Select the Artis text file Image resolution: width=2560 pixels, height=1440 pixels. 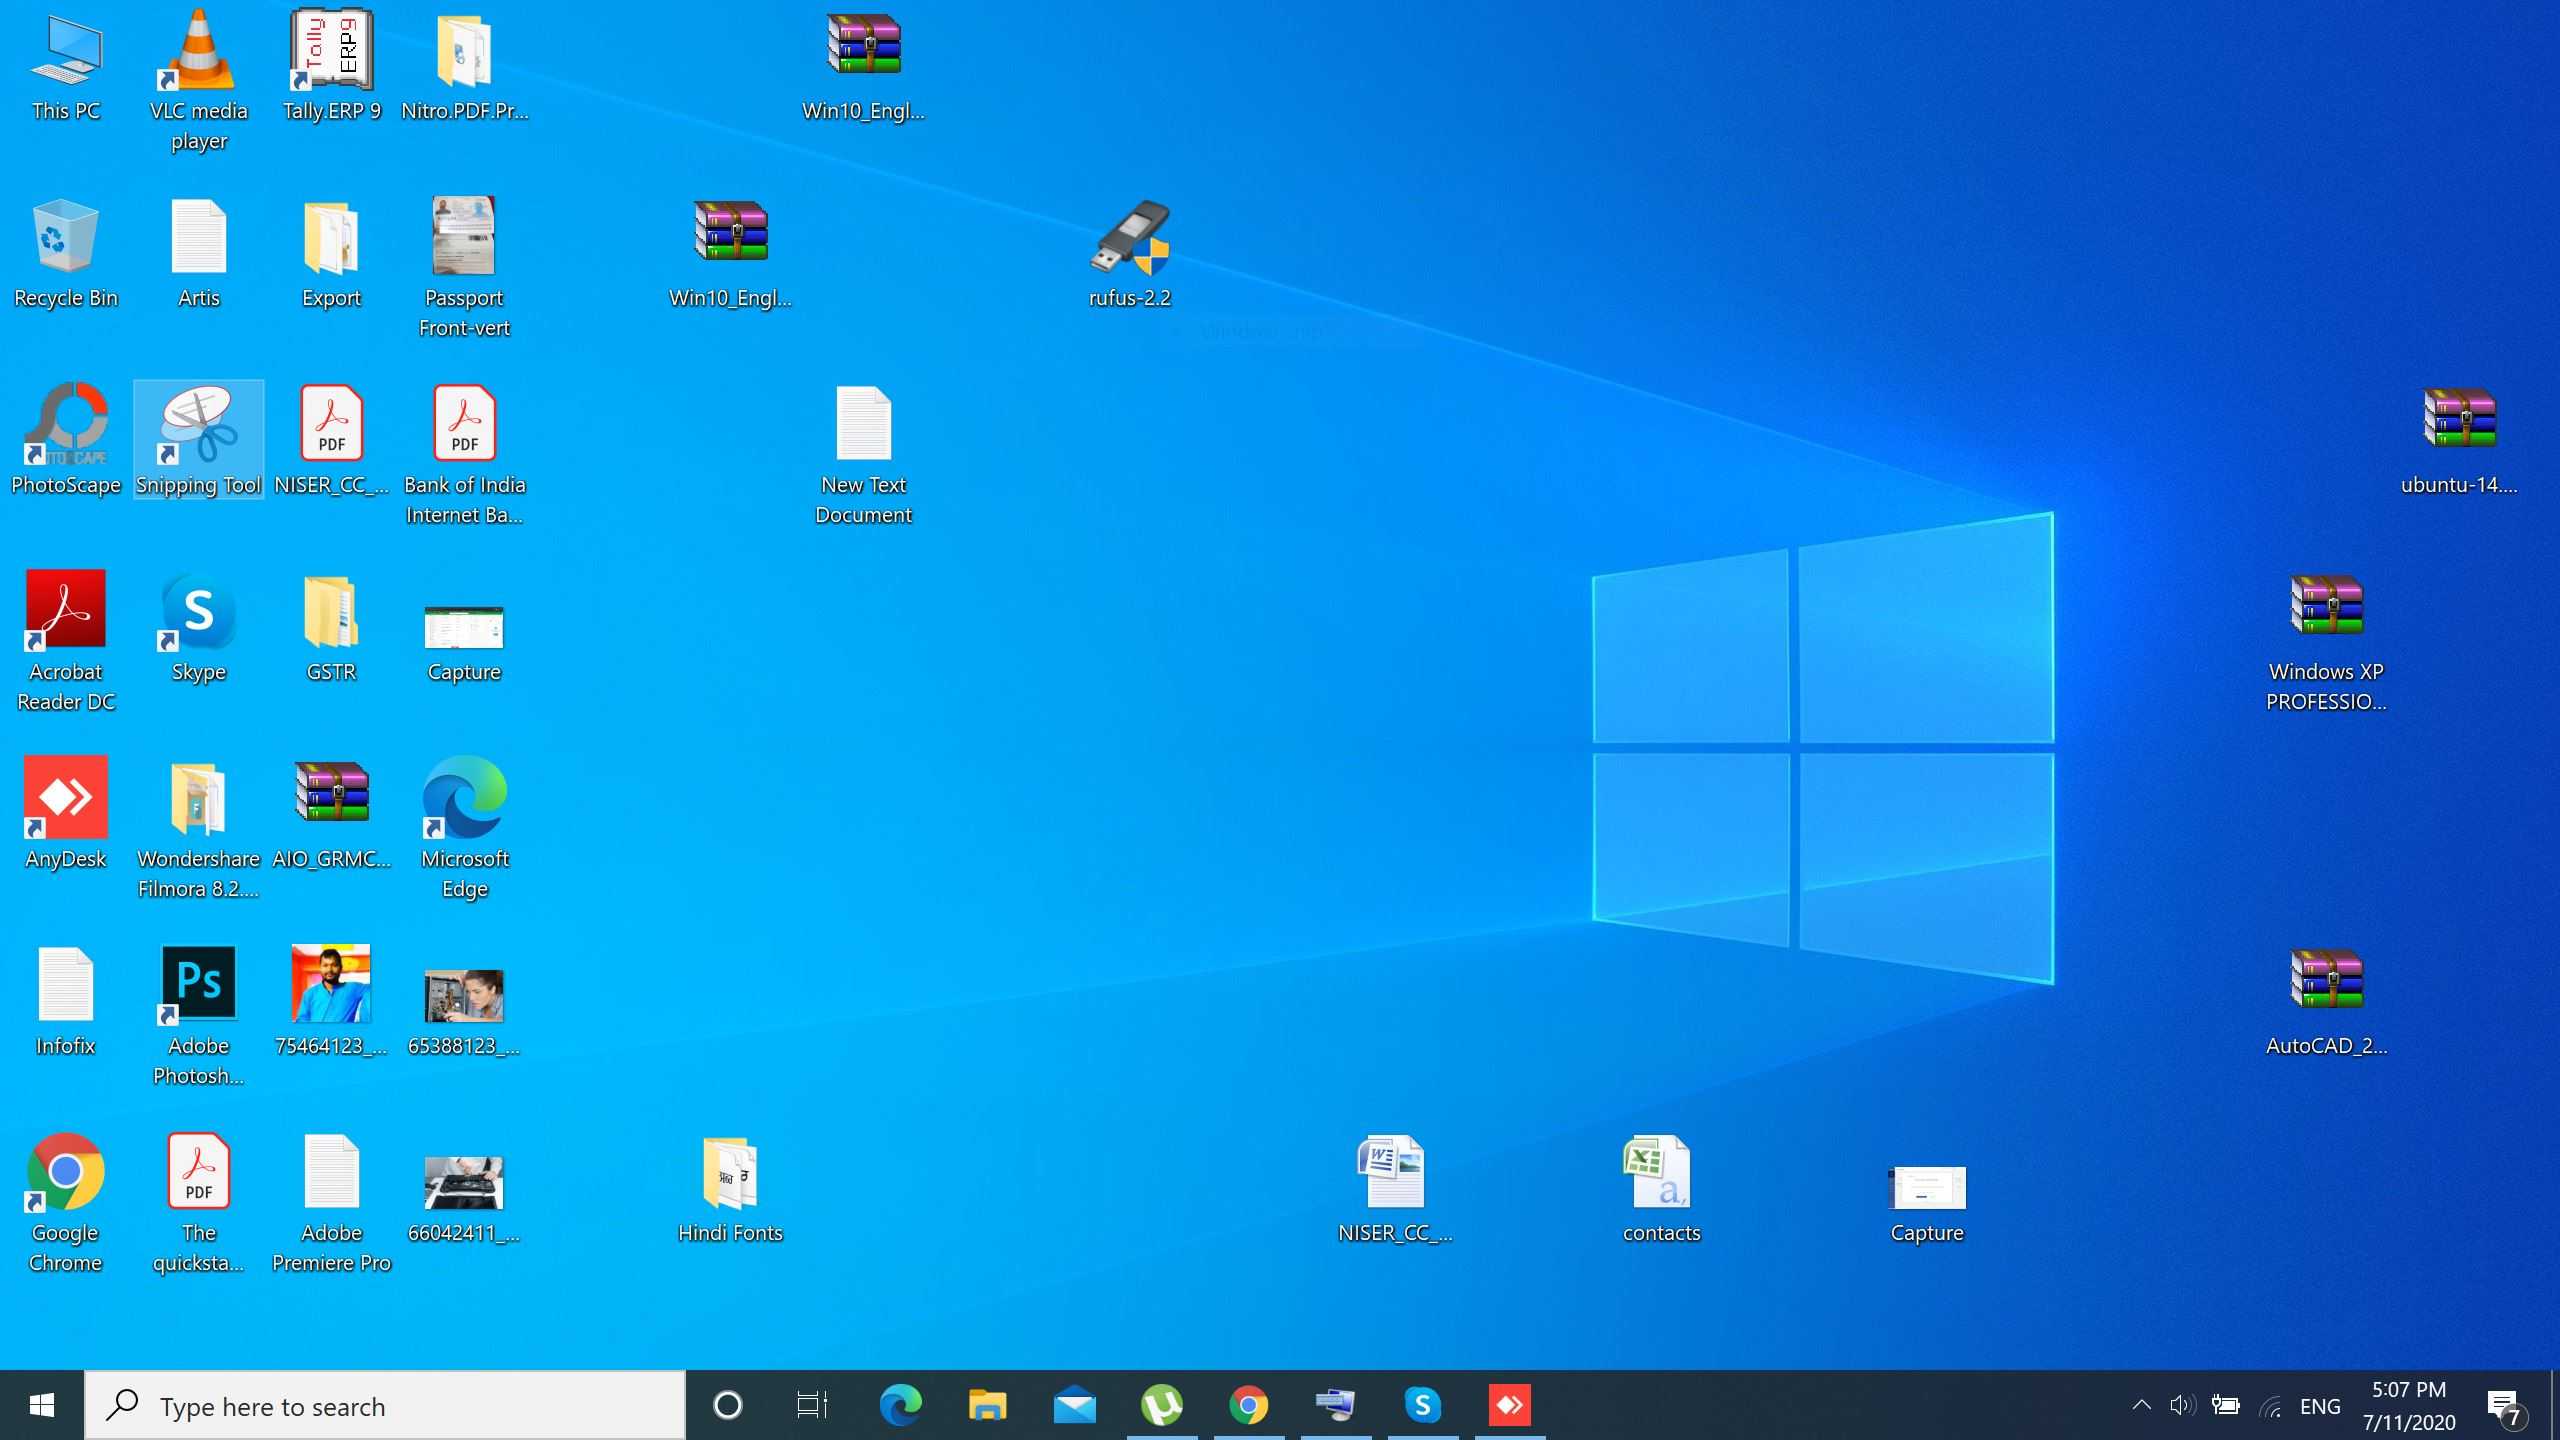coord(198,253)
